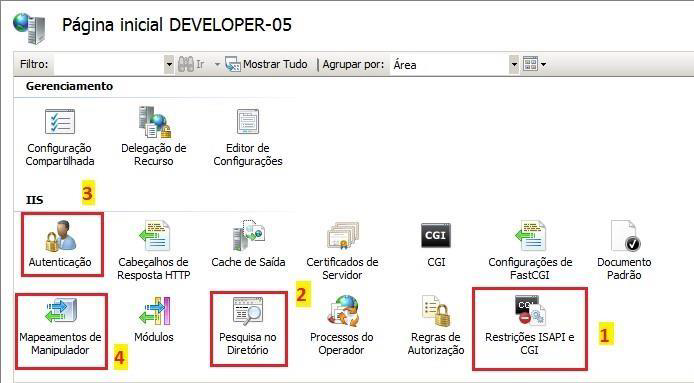This screenshot has height=383, width=694.
Task: Open Mapeamentos de Manipulador
Action: pyautogui.click(x=60, y=327)
